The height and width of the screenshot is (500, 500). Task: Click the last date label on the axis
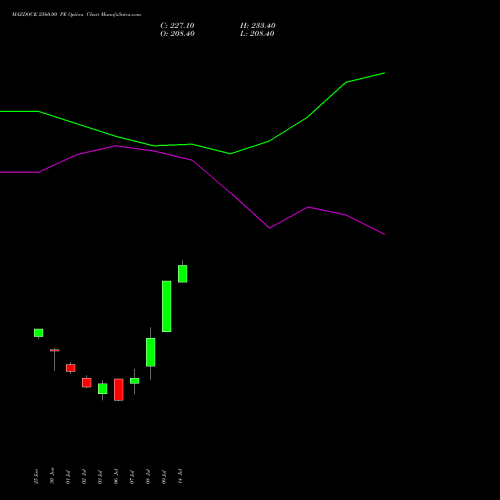[180, 476]
